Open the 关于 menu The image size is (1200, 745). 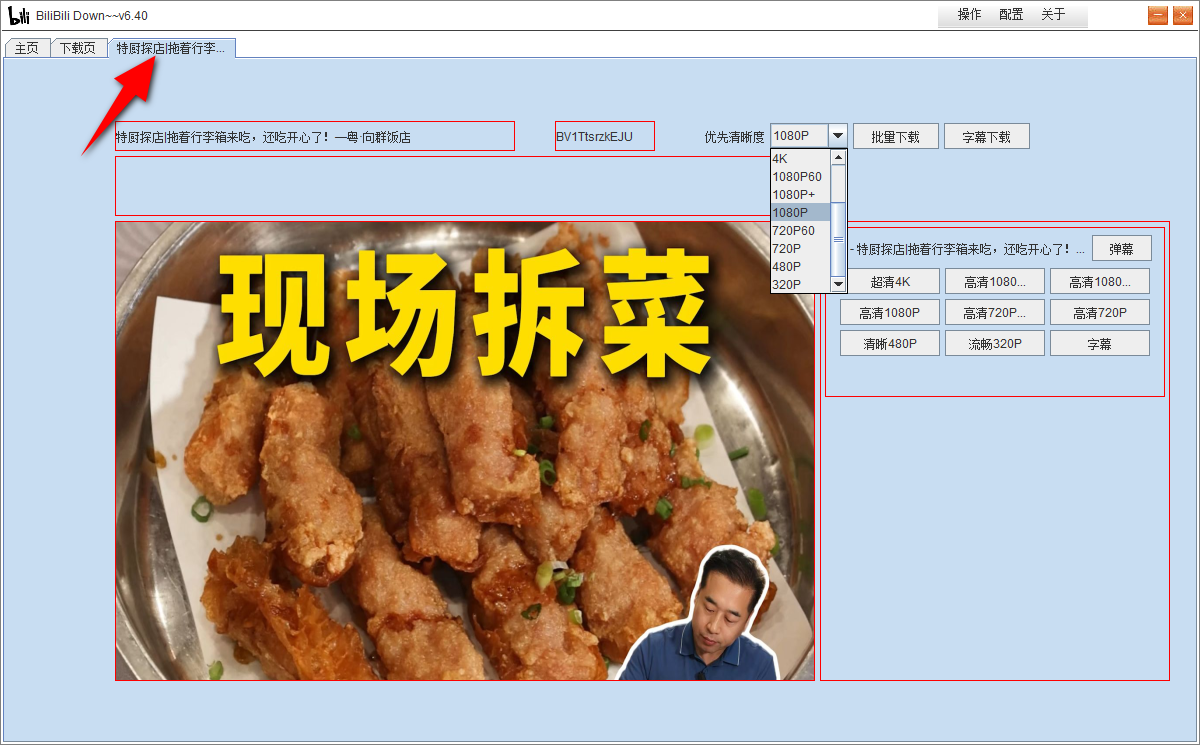pyautogui.click(x=1051, y=15)
